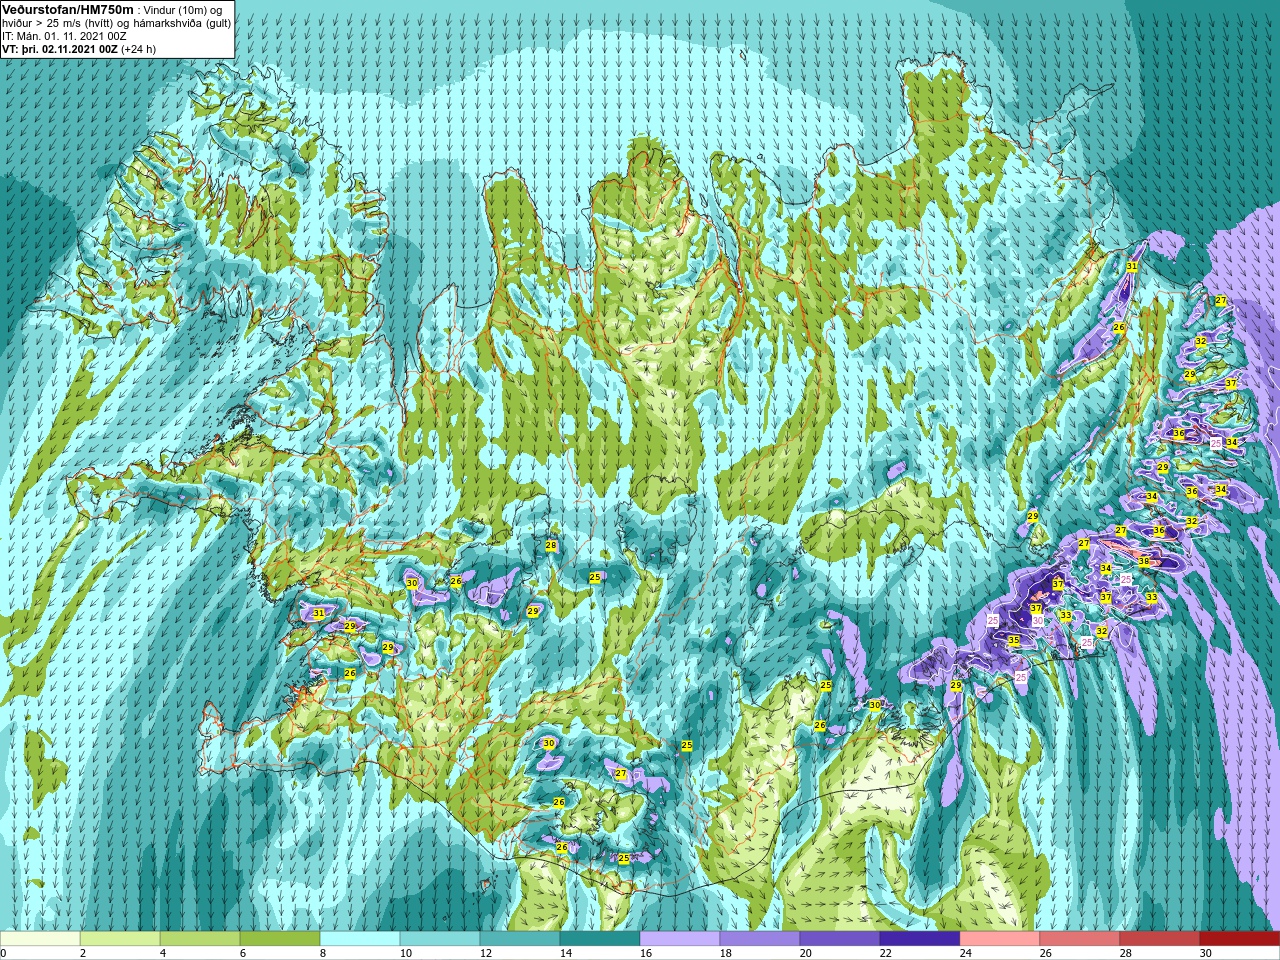Select the medium teal 12–14 legend swatch
The width and height of the screenshot is (1280, 960).
click(x=520, y=939)
